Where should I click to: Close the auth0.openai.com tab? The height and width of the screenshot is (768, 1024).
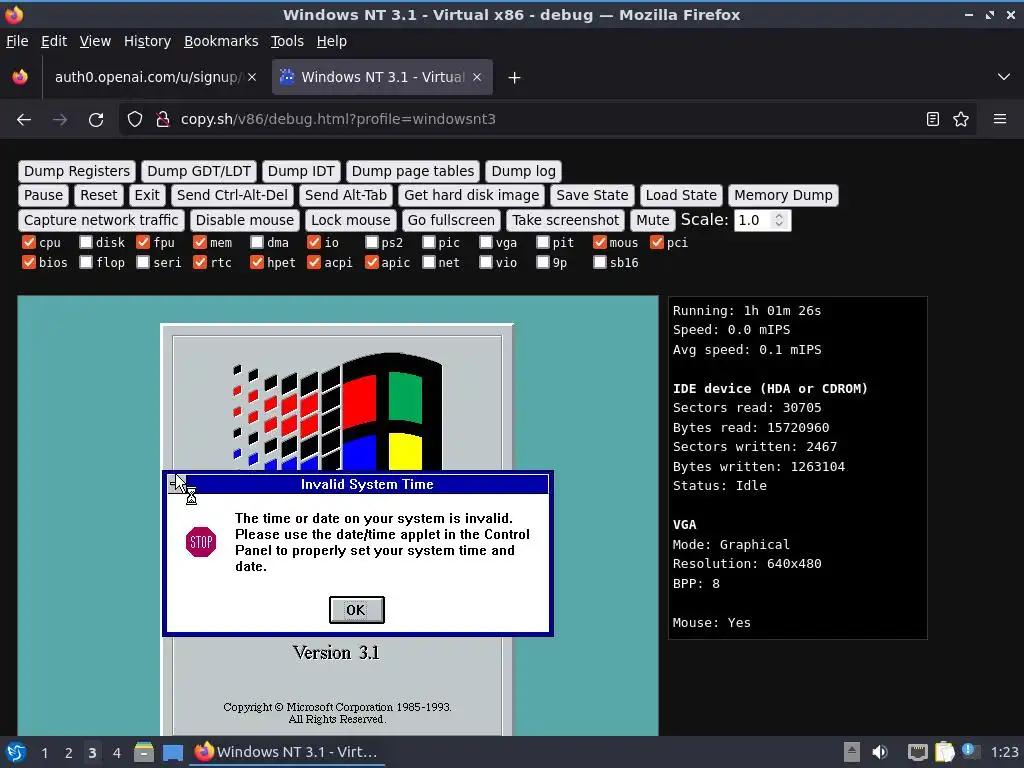[252, 77]
